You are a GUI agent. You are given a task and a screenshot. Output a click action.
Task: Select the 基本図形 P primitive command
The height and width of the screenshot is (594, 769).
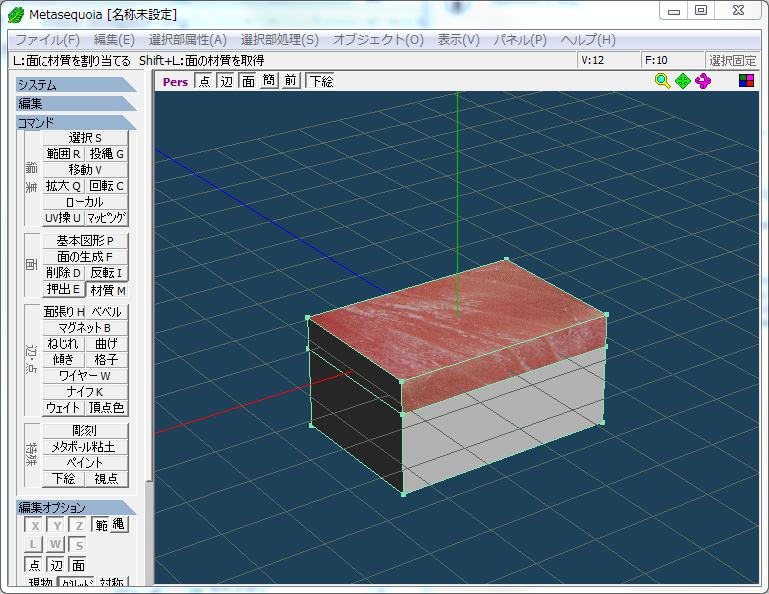(x=85, y=241)
